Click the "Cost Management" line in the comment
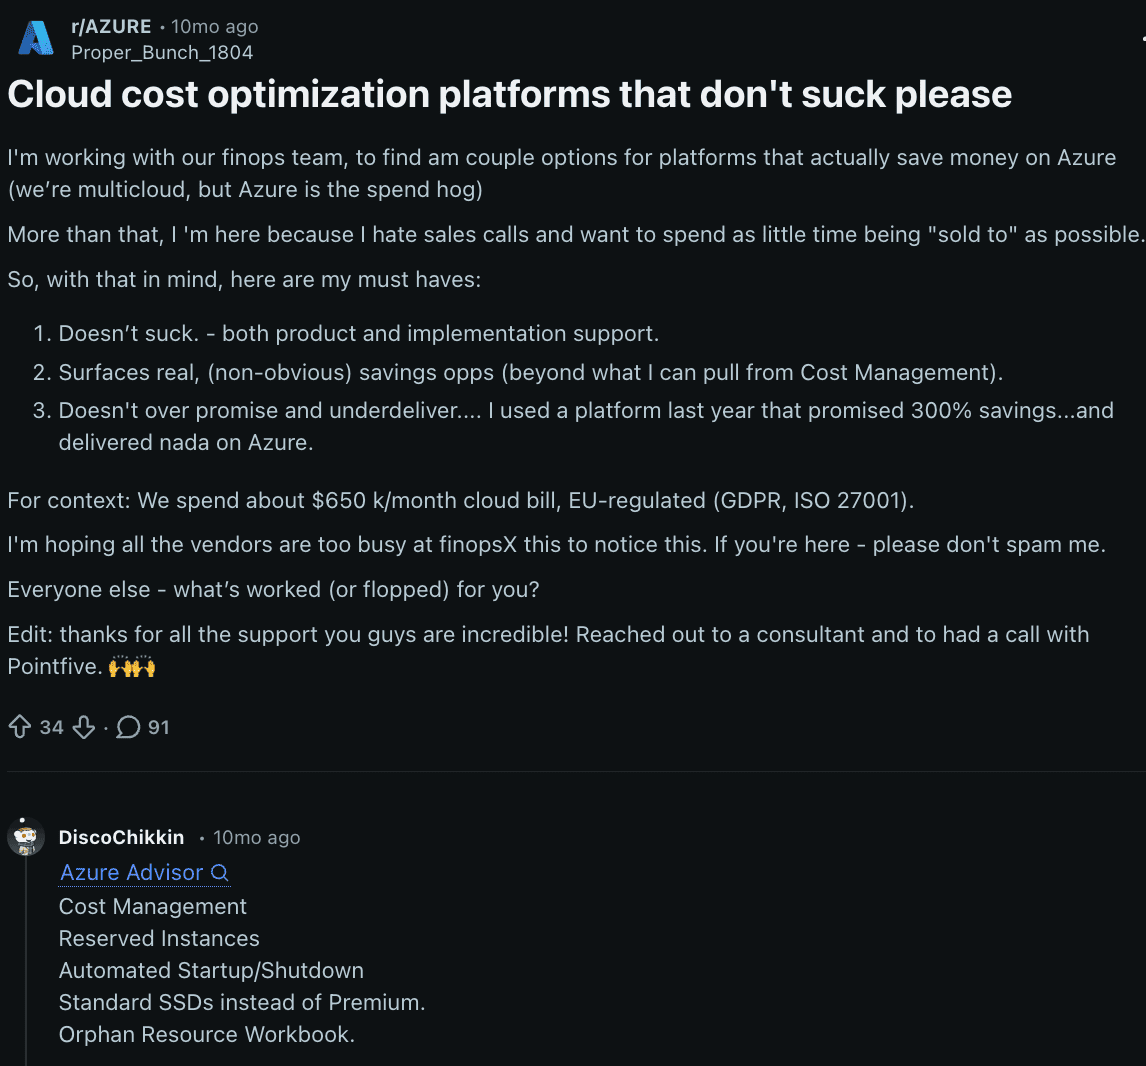This screenshot has width=1146, height=1066. 153,906
